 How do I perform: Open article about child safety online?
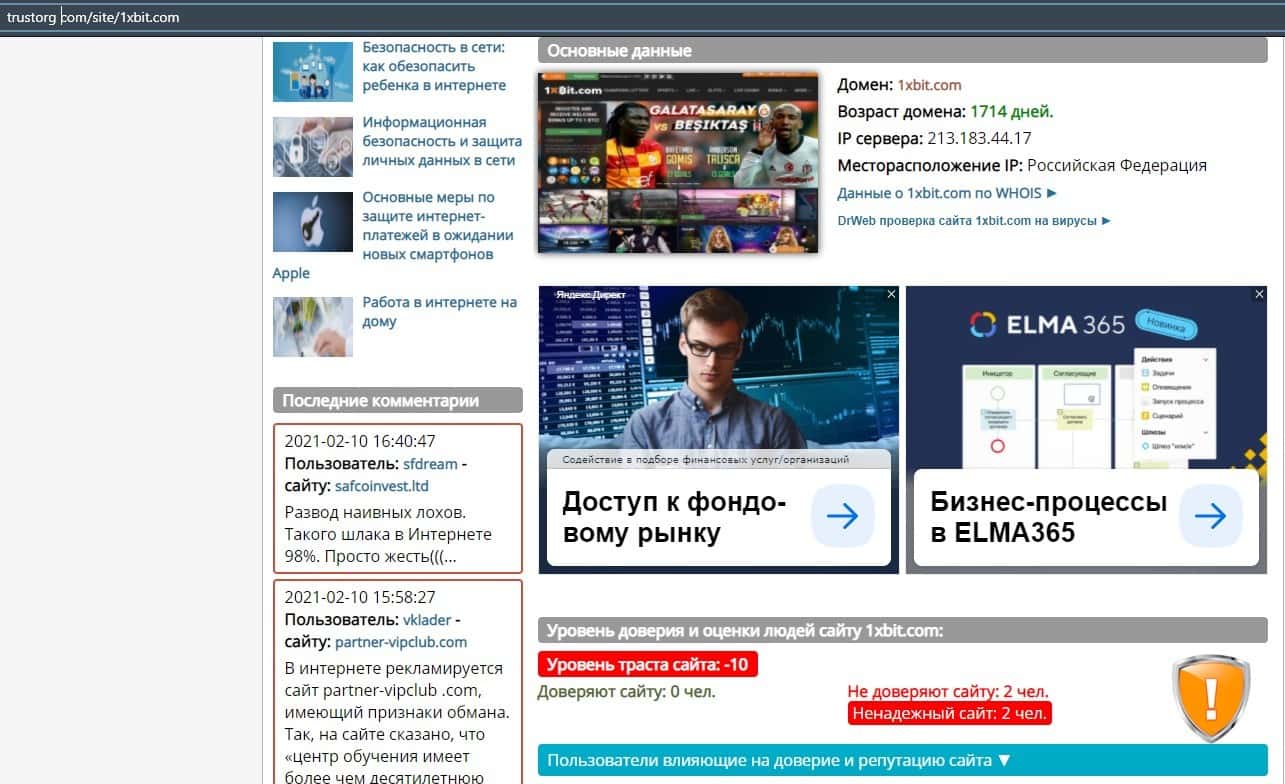point(434,66)
